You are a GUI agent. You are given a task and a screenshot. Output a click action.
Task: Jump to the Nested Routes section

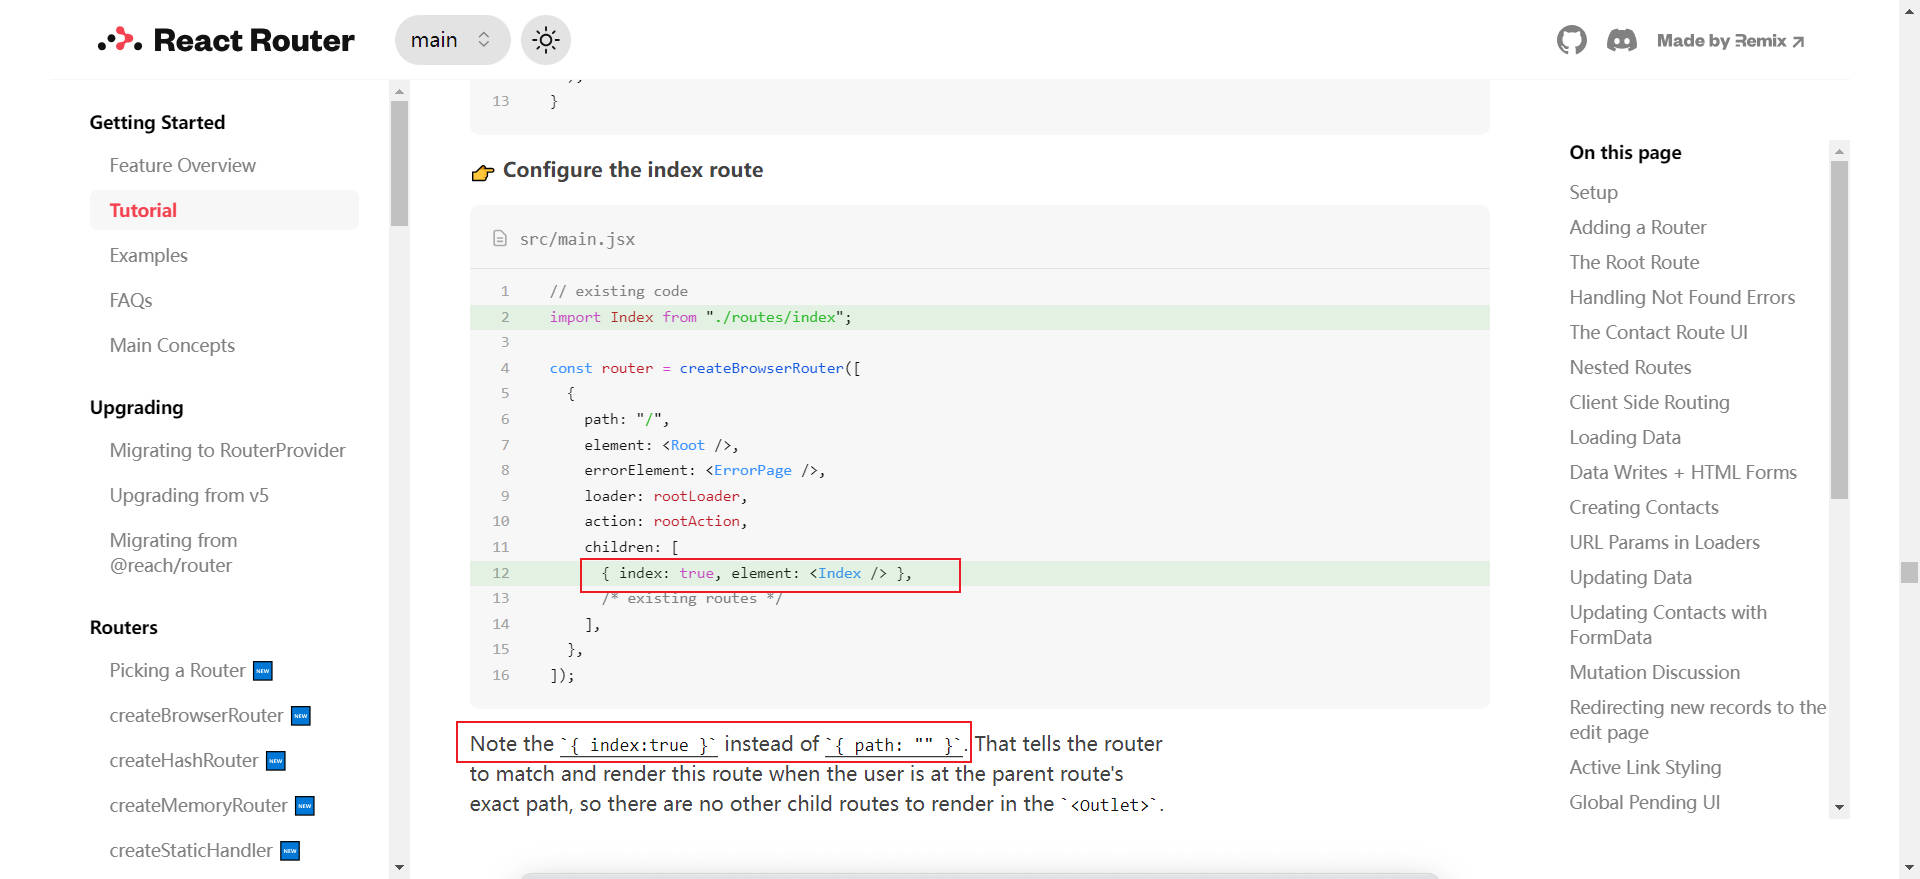1630,367
